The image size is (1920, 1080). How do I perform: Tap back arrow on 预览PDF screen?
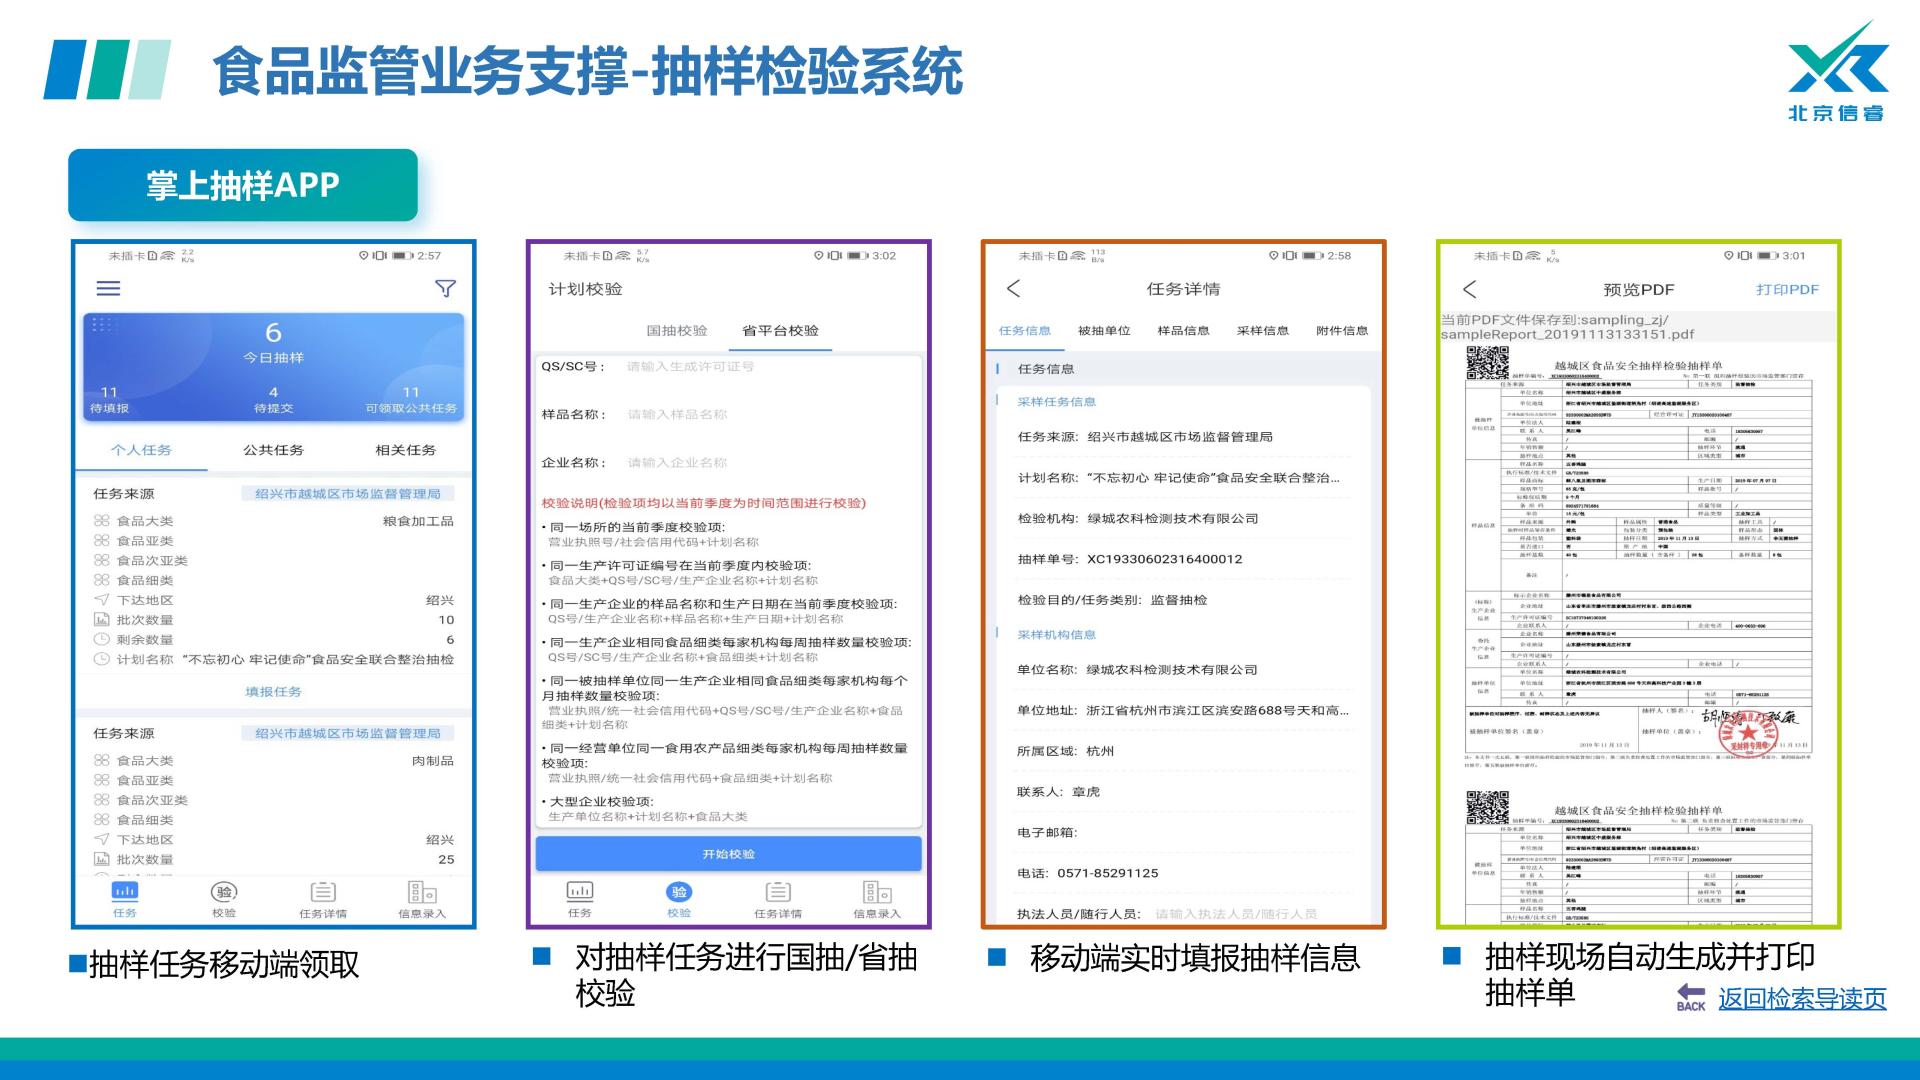pos(1469,289)
